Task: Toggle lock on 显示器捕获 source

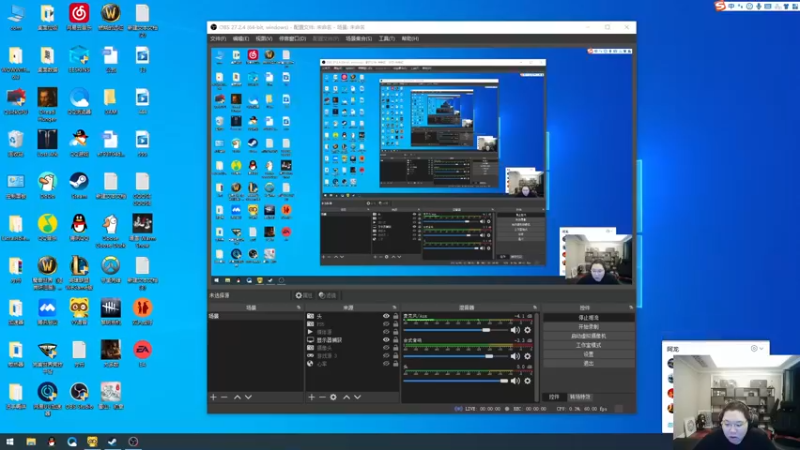Action: 395,340
